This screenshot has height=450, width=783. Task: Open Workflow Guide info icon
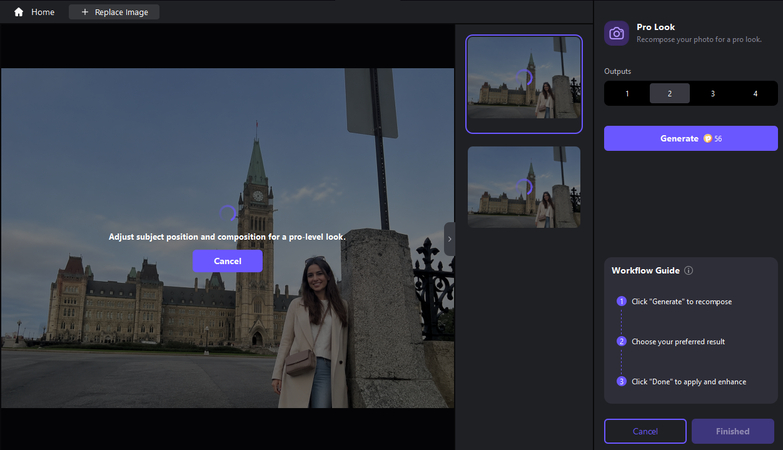coord(689,271)
